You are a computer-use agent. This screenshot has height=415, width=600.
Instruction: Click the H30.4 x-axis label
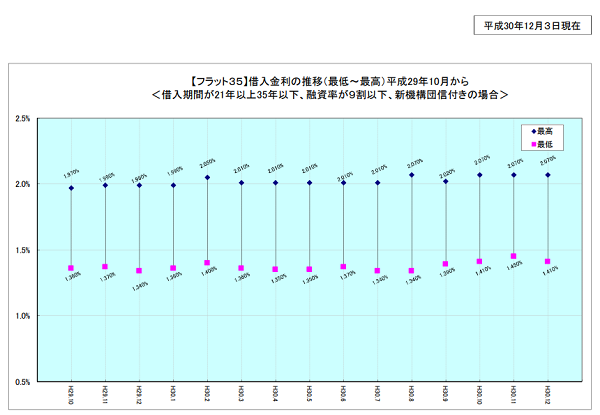coord(276,394)
